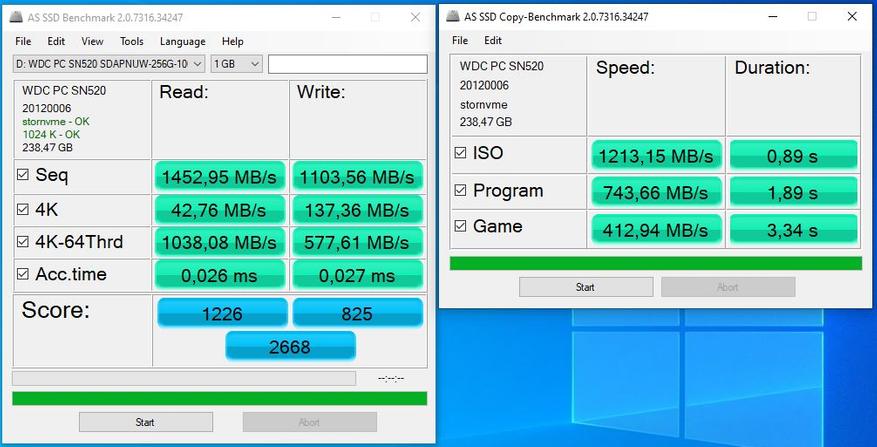Uncheck the Seq test checkbox

coord(23,174)
